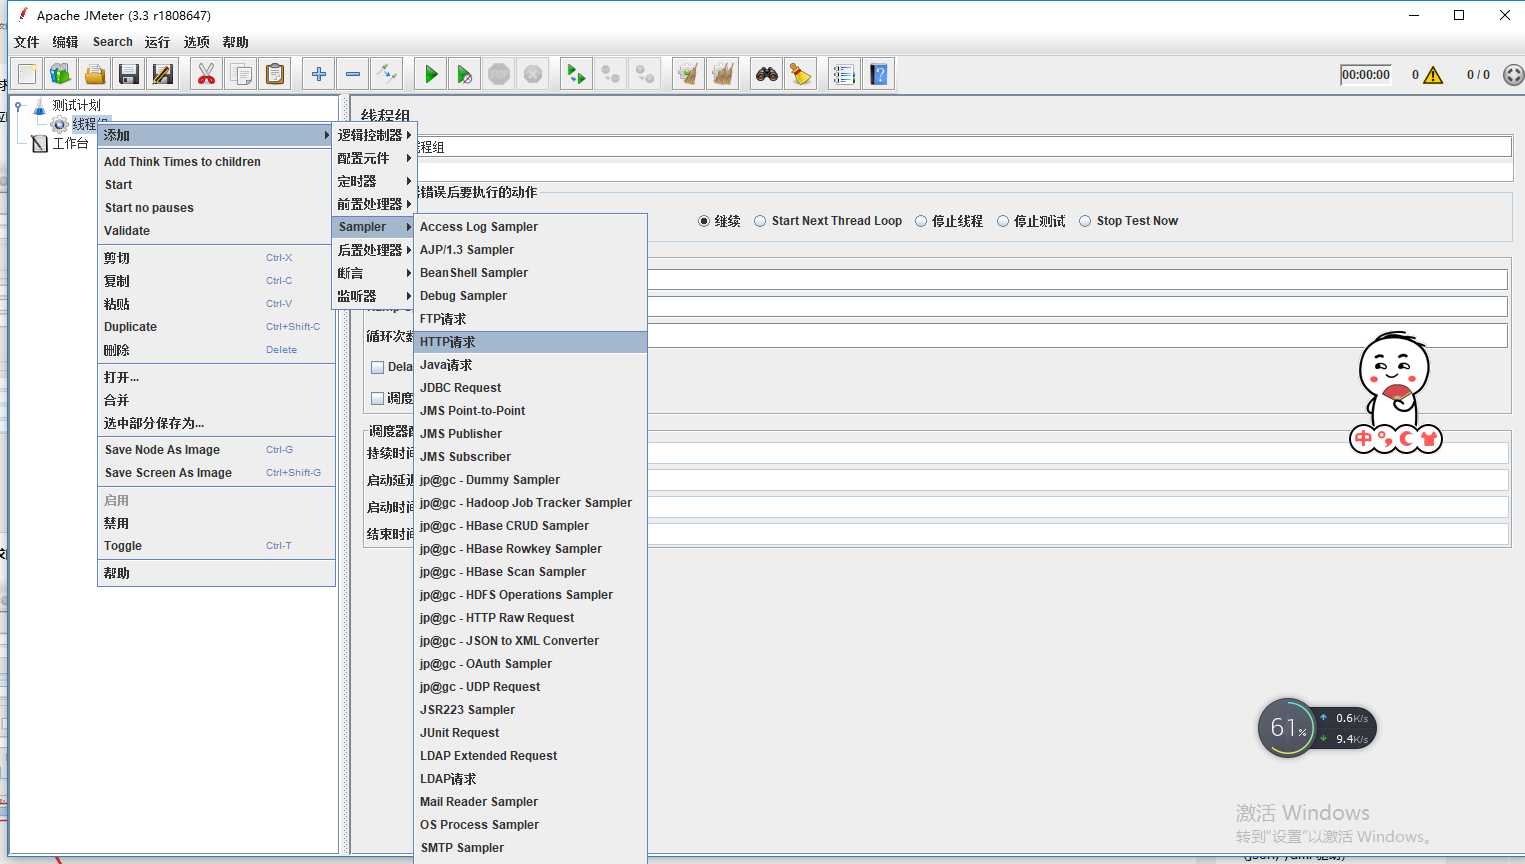Click Start no pauses toolbar icon

(465, 74)
